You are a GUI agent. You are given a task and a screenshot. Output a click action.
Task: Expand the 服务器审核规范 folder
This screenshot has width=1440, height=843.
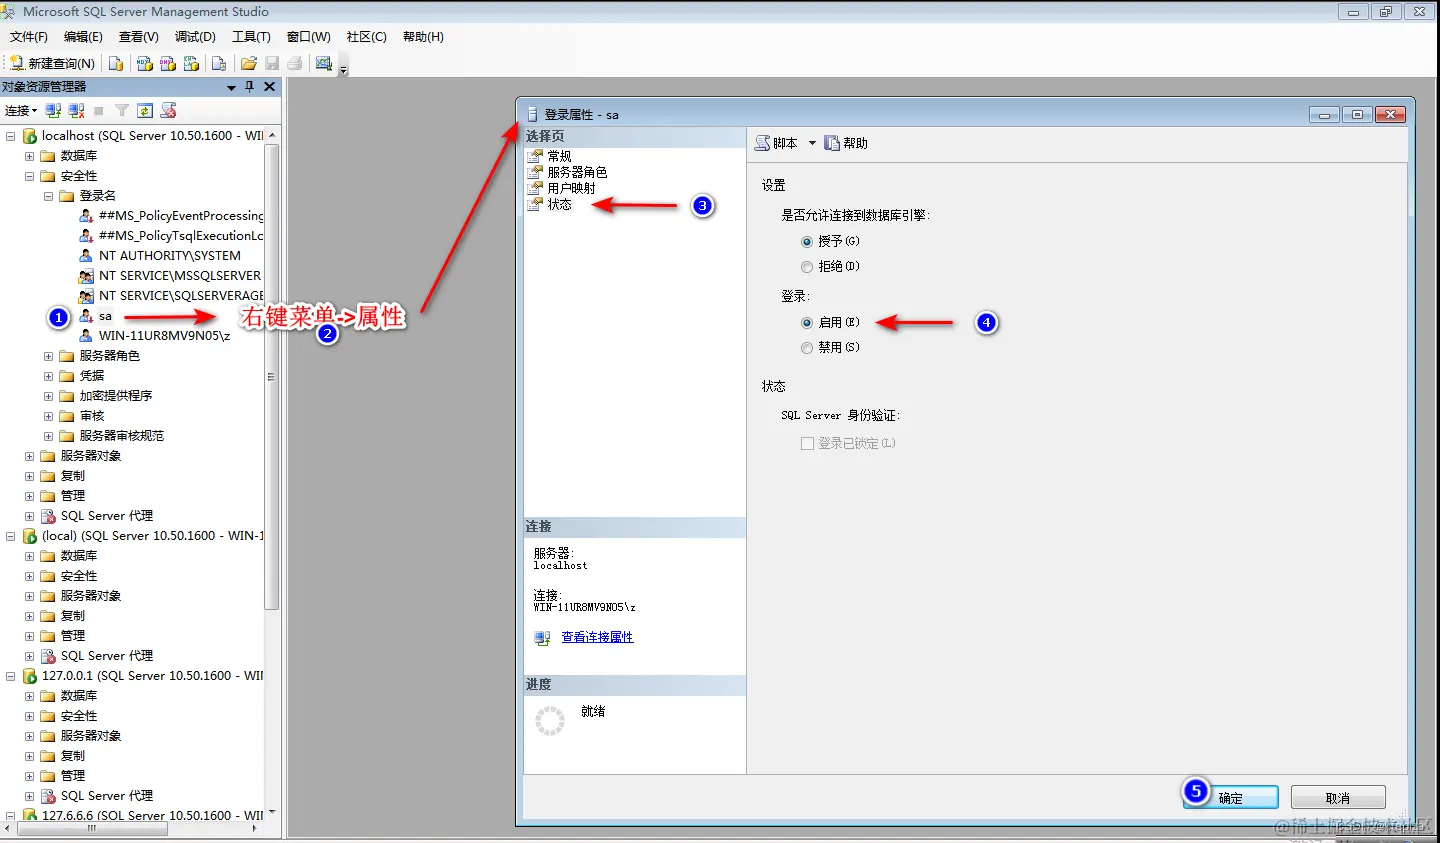tap(48, 436)
